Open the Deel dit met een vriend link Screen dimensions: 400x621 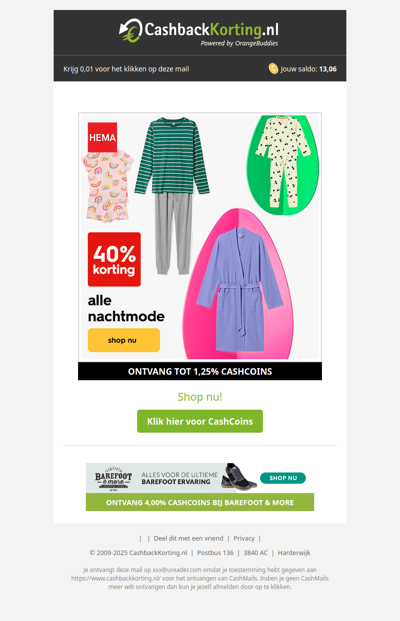point(189,538)
